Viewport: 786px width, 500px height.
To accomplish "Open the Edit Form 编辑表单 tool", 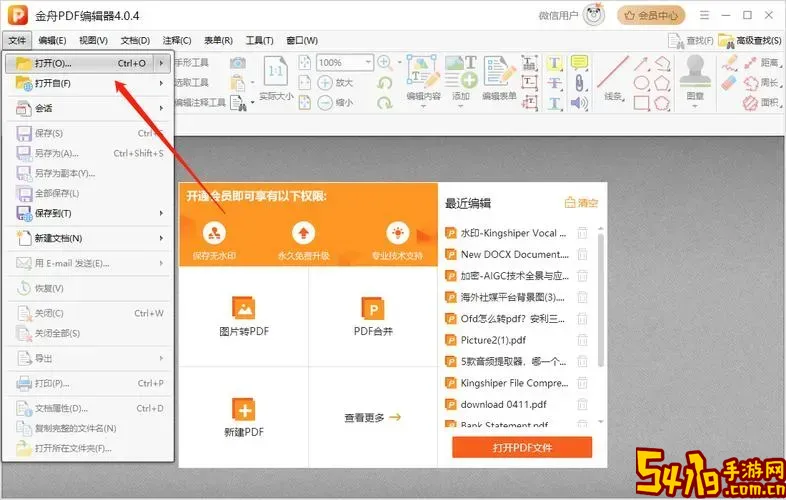I will click(x=499, y=77).
